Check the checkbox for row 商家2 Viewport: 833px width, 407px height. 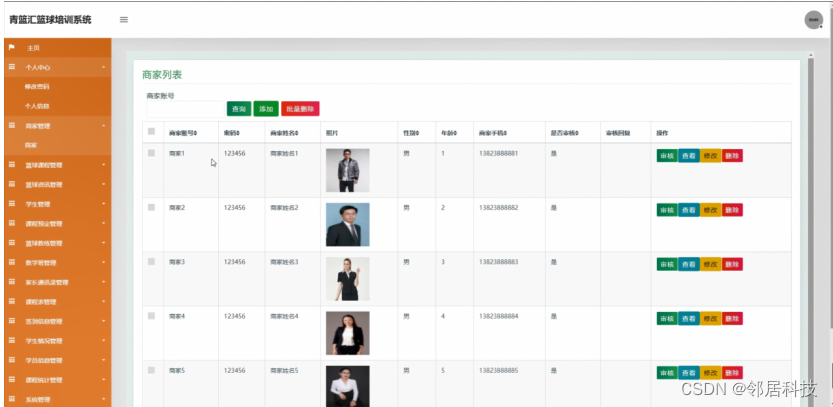click(151, 207)
